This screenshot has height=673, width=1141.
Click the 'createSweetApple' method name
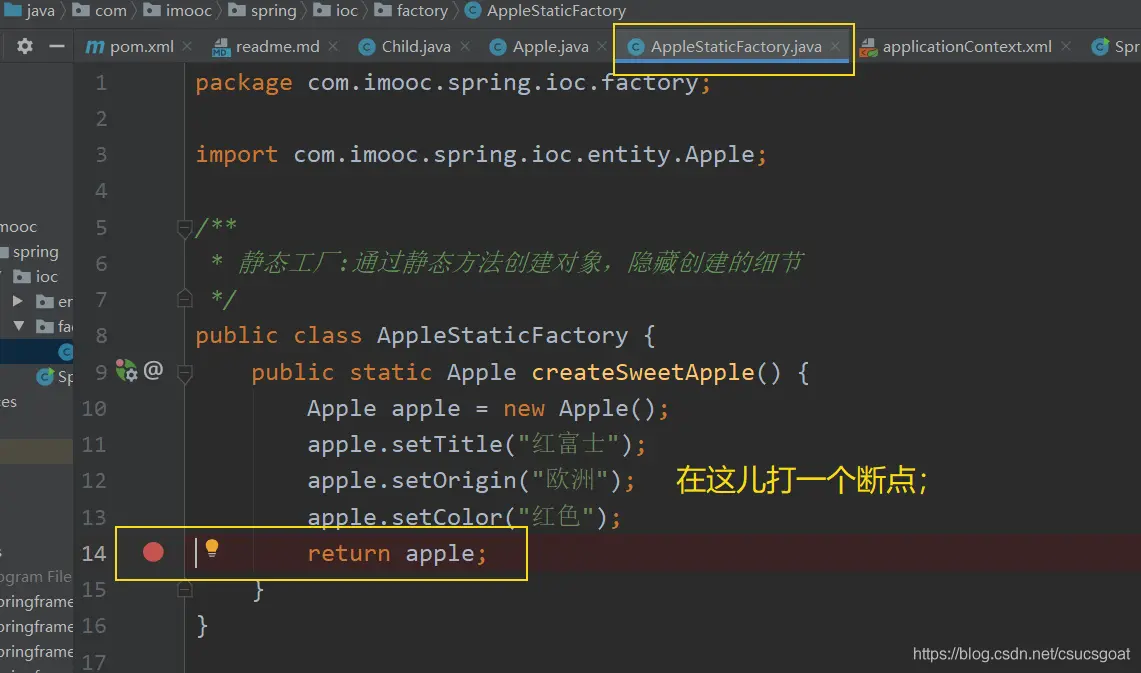pyautogui.click(x=643, y=373)
